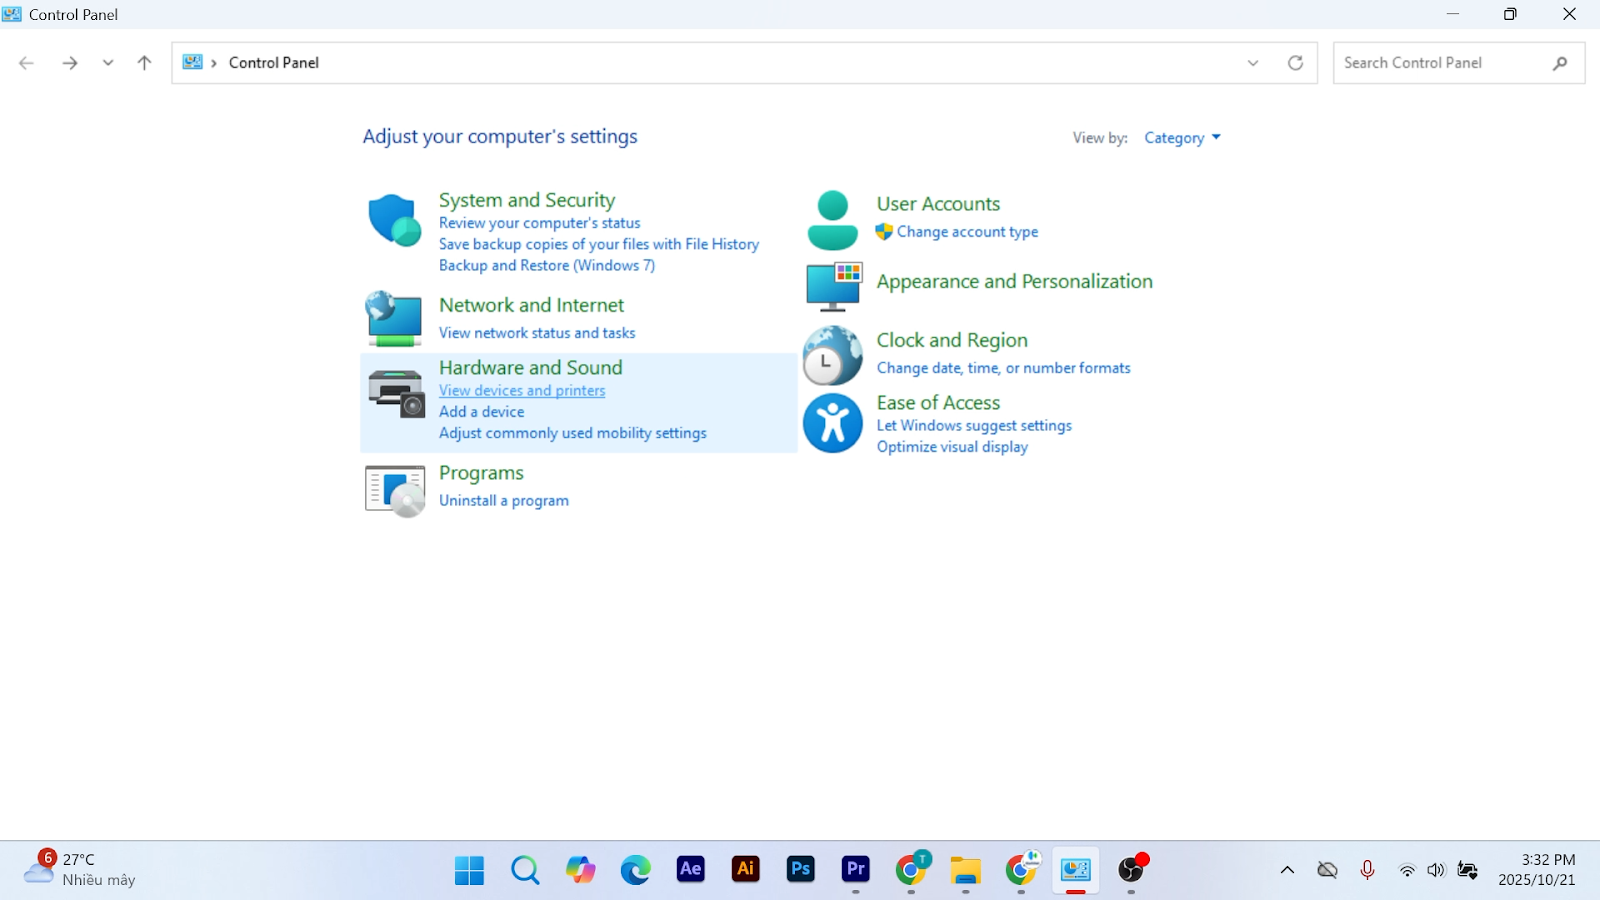1600x900 pixels.
Task: Click the Add a device link
Action: pos(481,412)
